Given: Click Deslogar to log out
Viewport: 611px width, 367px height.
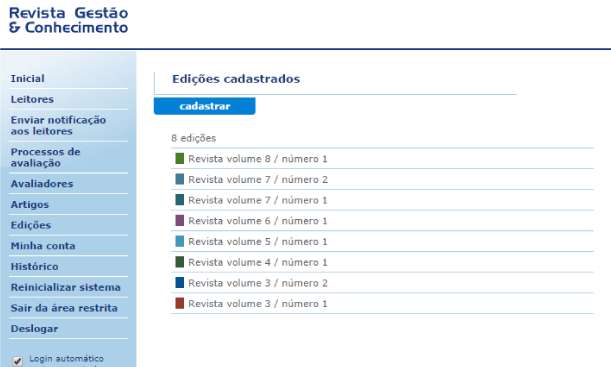Looking at the screenshot, I should pyautogui.click(x=34, y=329).
